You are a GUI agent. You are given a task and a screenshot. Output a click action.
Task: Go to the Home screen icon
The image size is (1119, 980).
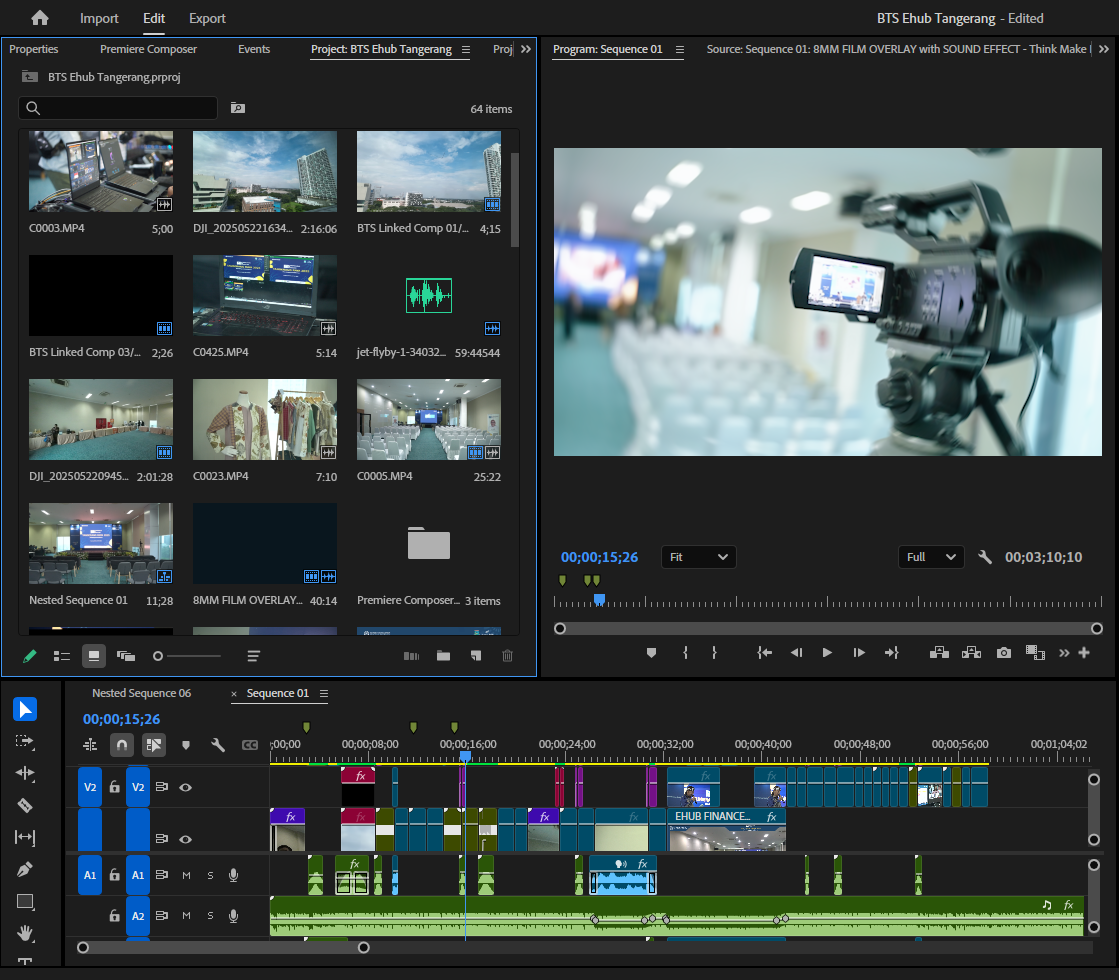click(x=40, y=18)
